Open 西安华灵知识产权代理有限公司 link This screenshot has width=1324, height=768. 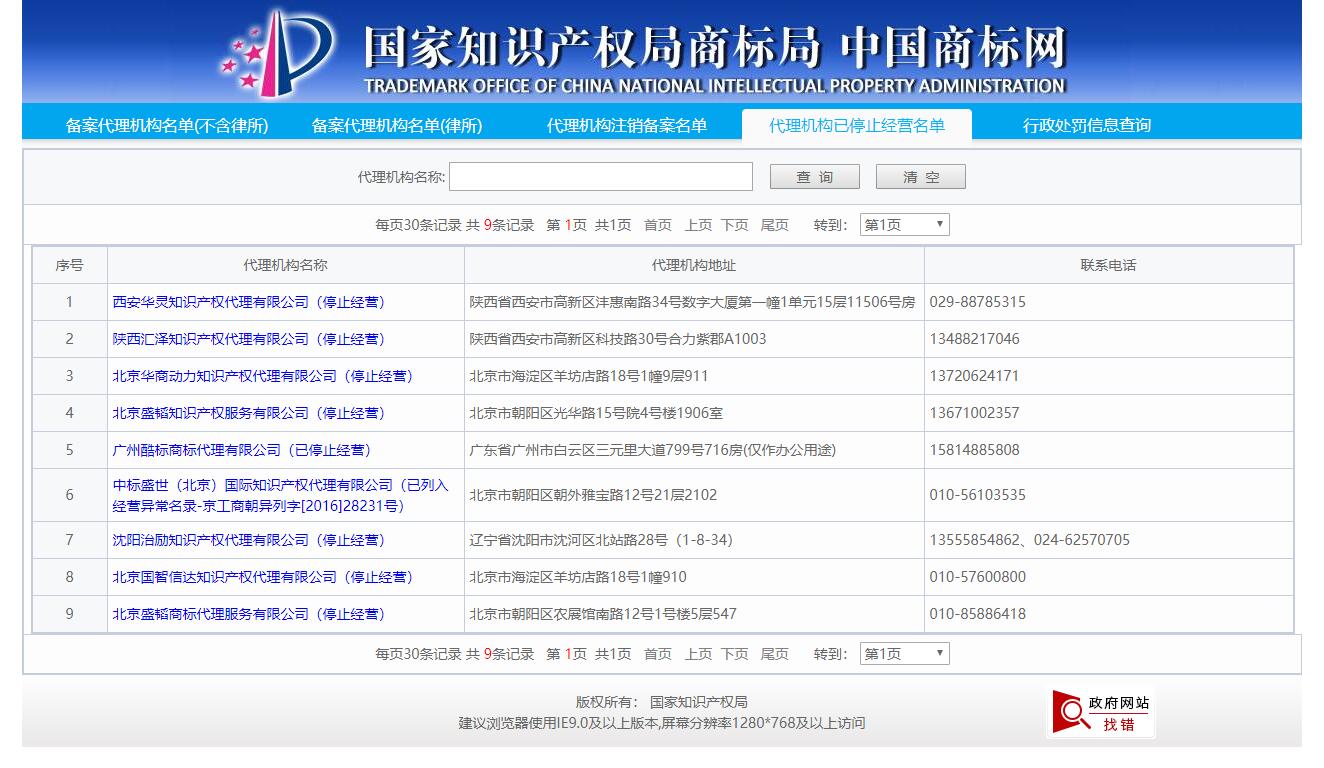point(249,302)
